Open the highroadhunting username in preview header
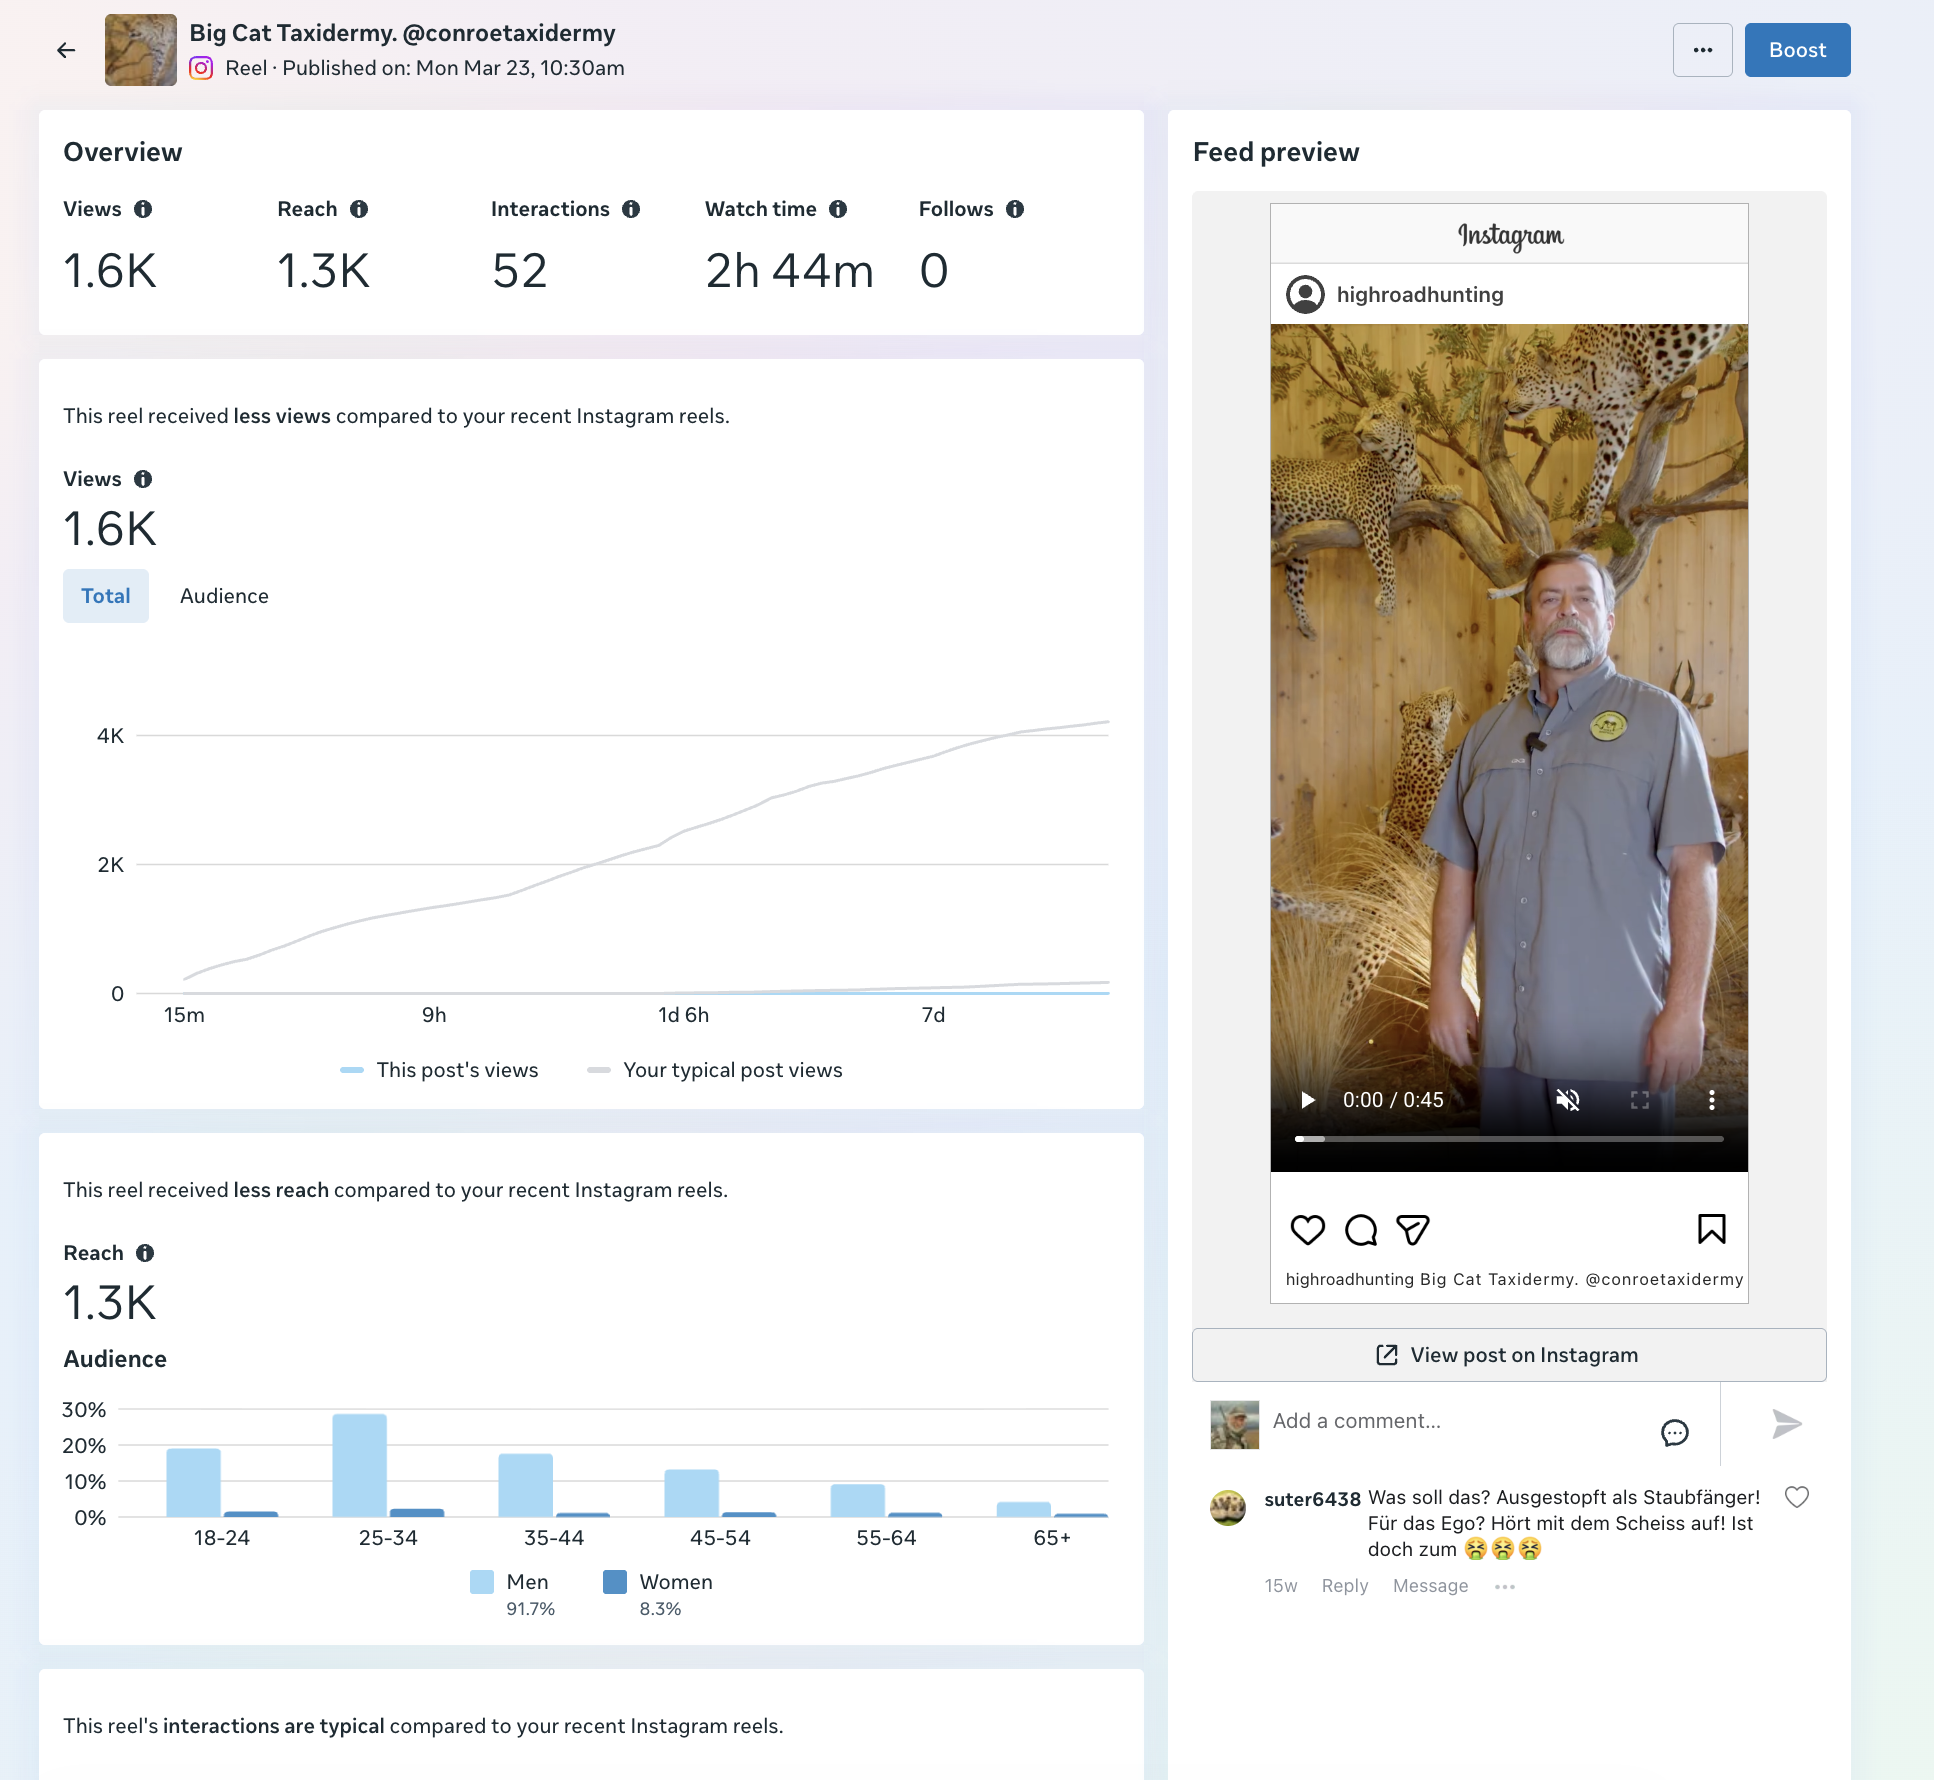The height and width of the screenshot is (1780, 1934). click(x=1420, y=294)
